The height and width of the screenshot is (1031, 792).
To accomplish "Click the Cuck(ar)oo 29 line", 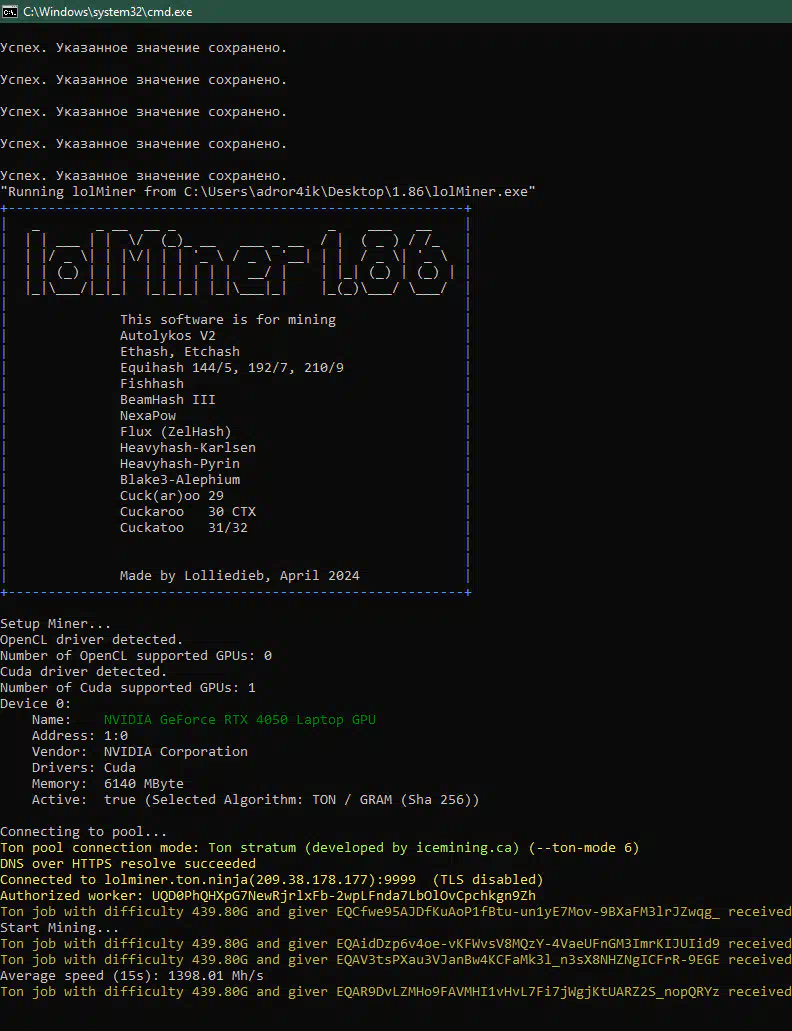I will pyautogui.click(x=172, y=496).
